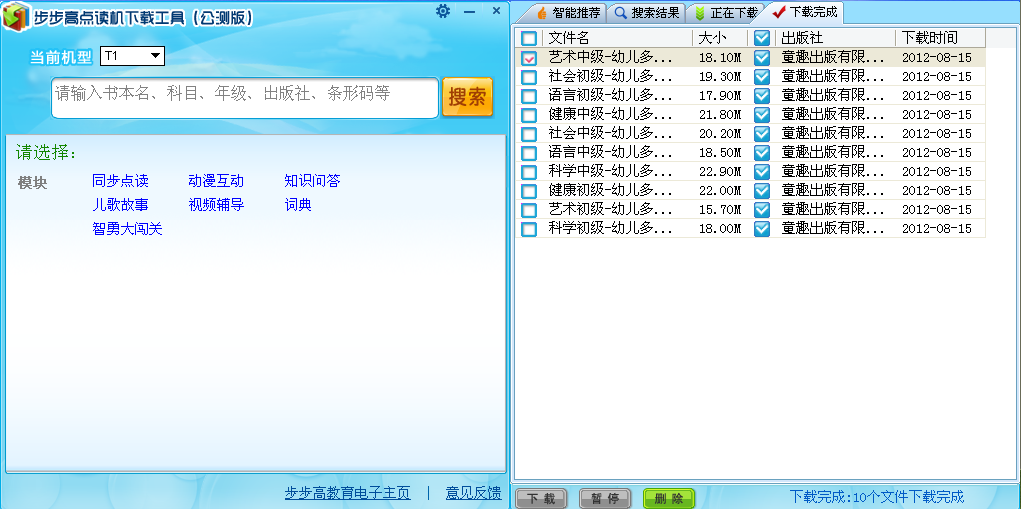Image resolution: width=1021 pixels, height=509 pixels.
Task: Check the 健康中级 row checkbox
Action: (529, 115)
